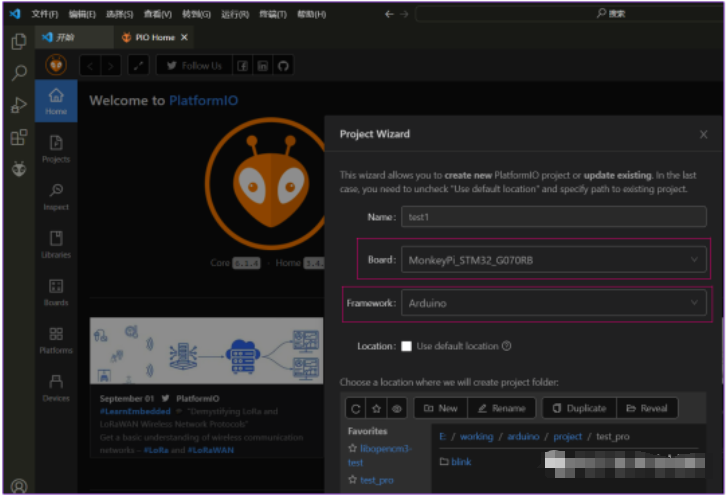Open the Search icon in activity bar

coord(18,73)
